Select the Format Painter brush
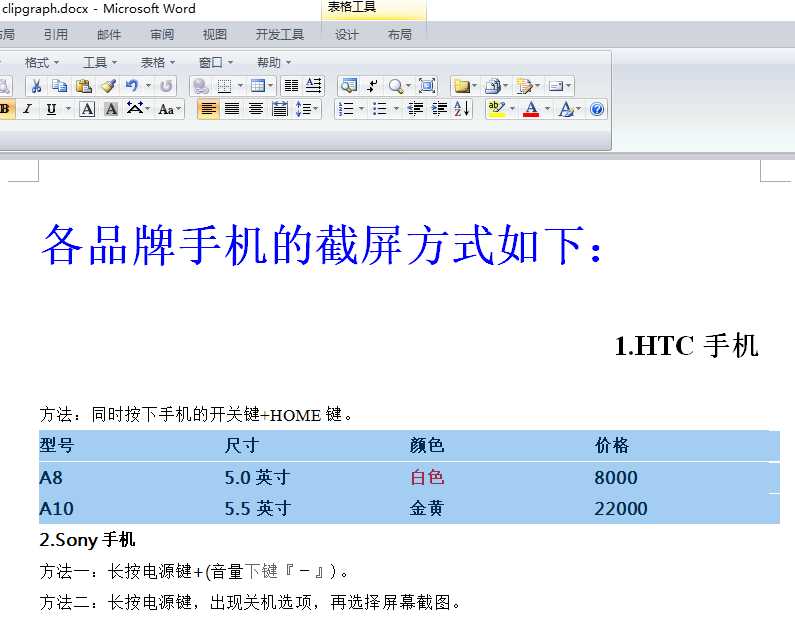Screen dimensions: 795x637 tap(108, 86)
